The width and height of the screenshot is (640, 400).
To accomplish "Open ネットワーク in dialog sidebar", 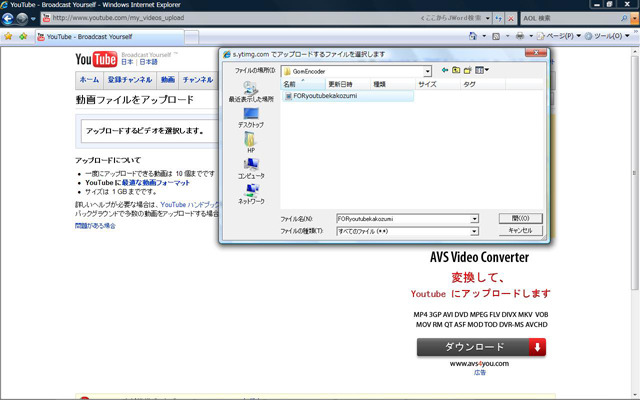I will pyautogui.click(x=251, y=194).
